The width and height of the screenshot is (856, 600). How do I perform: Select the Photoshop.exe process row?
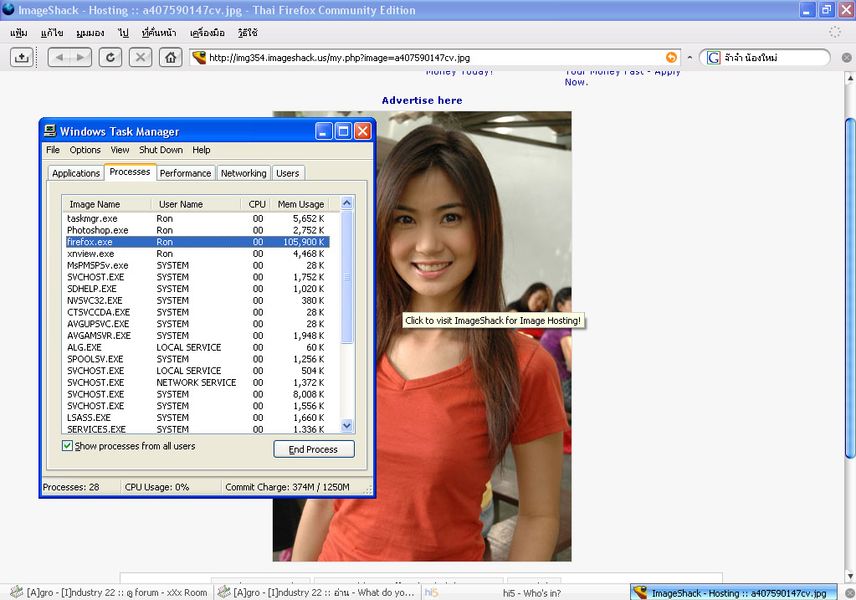[x=197, y=230]
